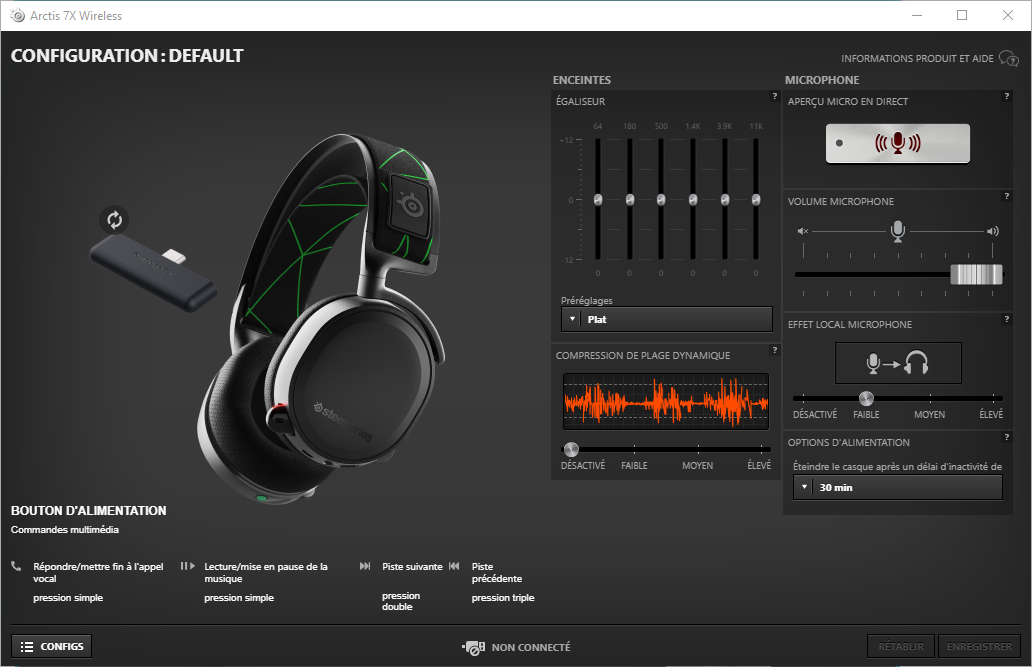Click the USB wireless dongle image
1032x667 pixels.
pos(153,275)
